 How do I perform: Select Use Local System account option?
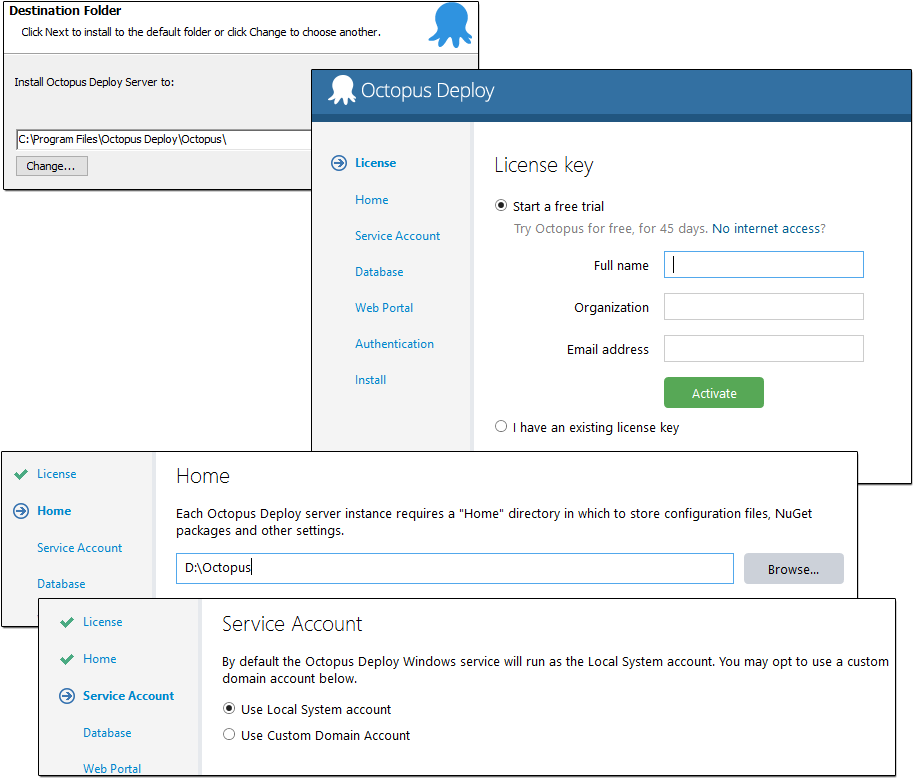pos(229,709)
